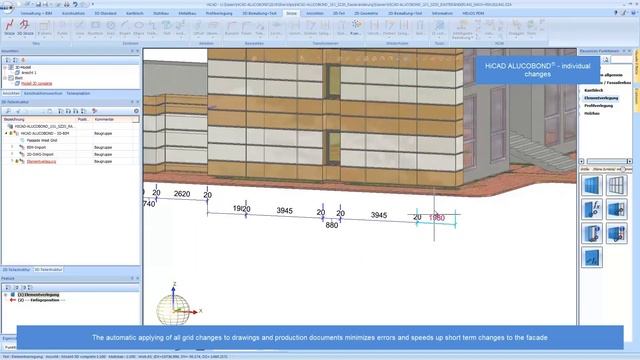This screenshot has width=640, height=360.
Task: Select Profilverlegung in the functions list
Action: 598,106
